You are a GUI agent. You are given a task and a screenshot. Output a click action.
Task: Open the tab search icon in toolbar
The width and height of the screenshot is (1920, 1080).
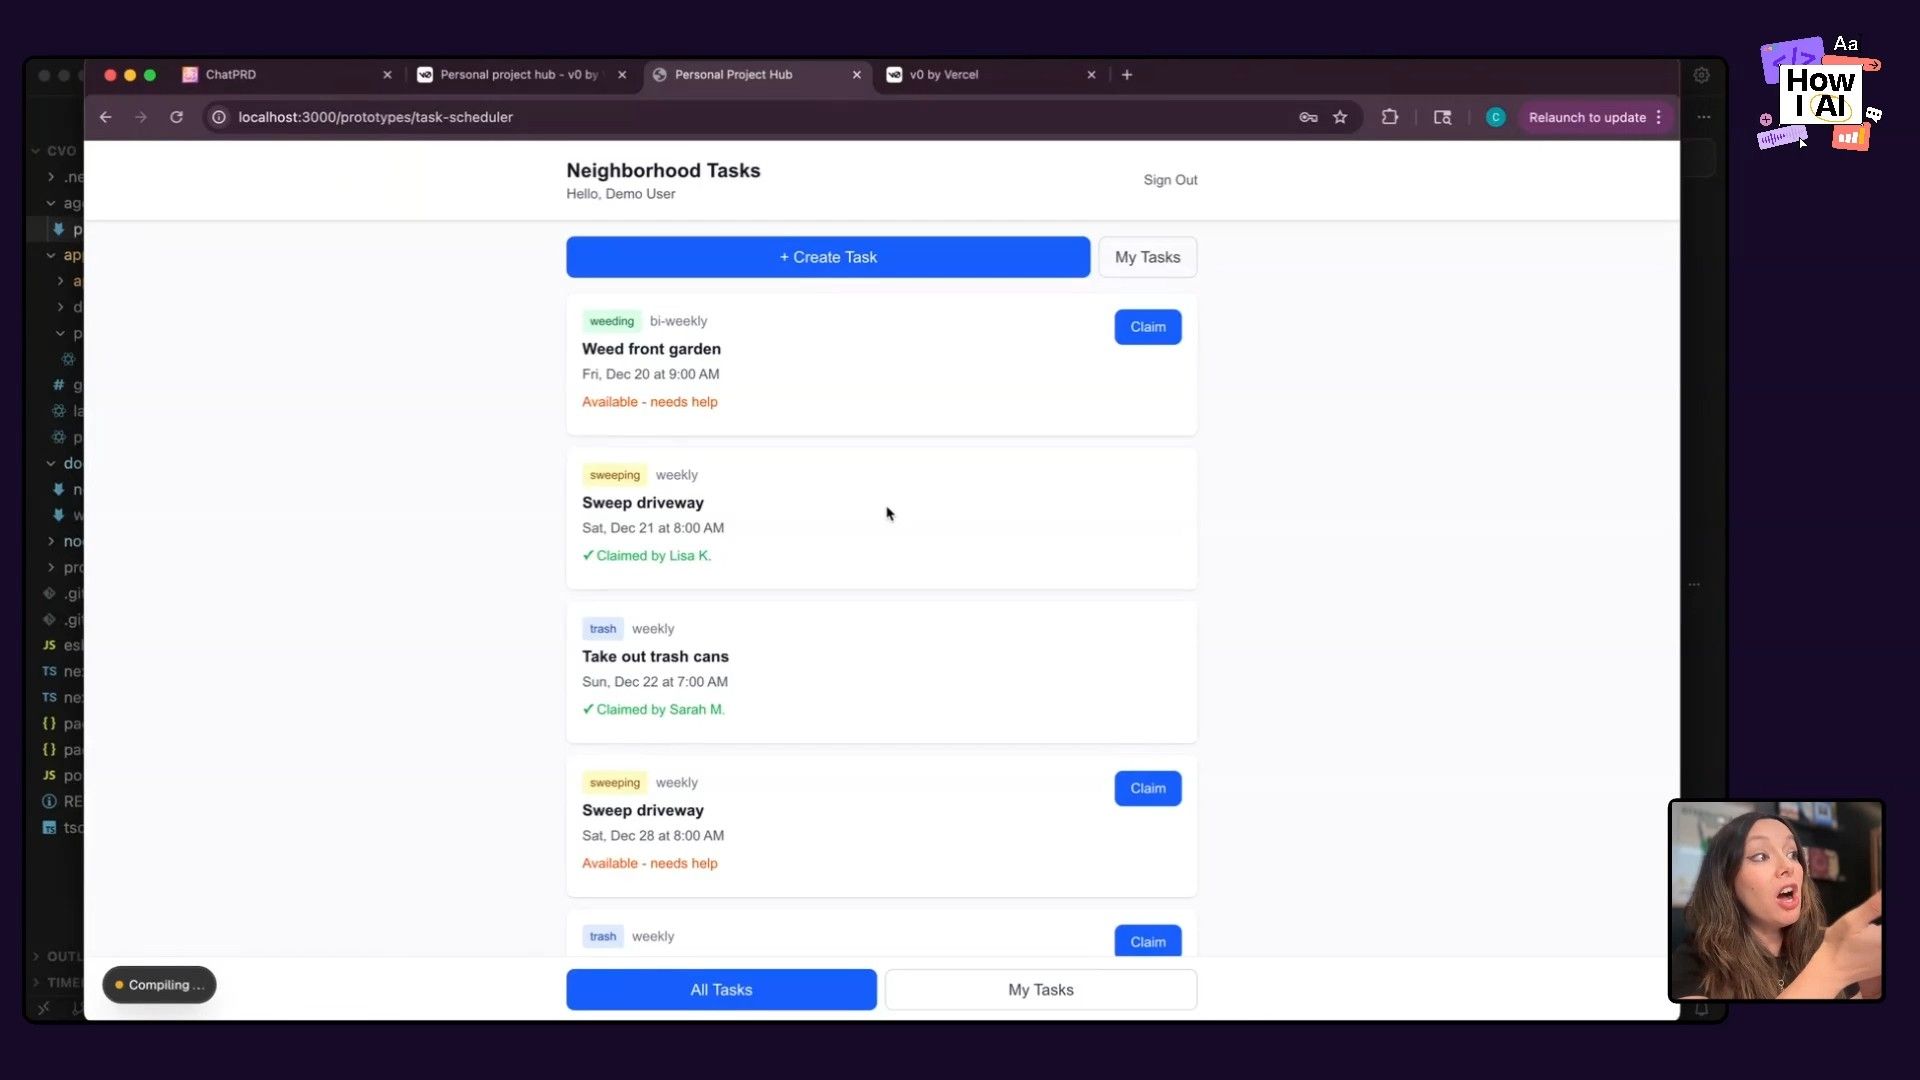1442,117
